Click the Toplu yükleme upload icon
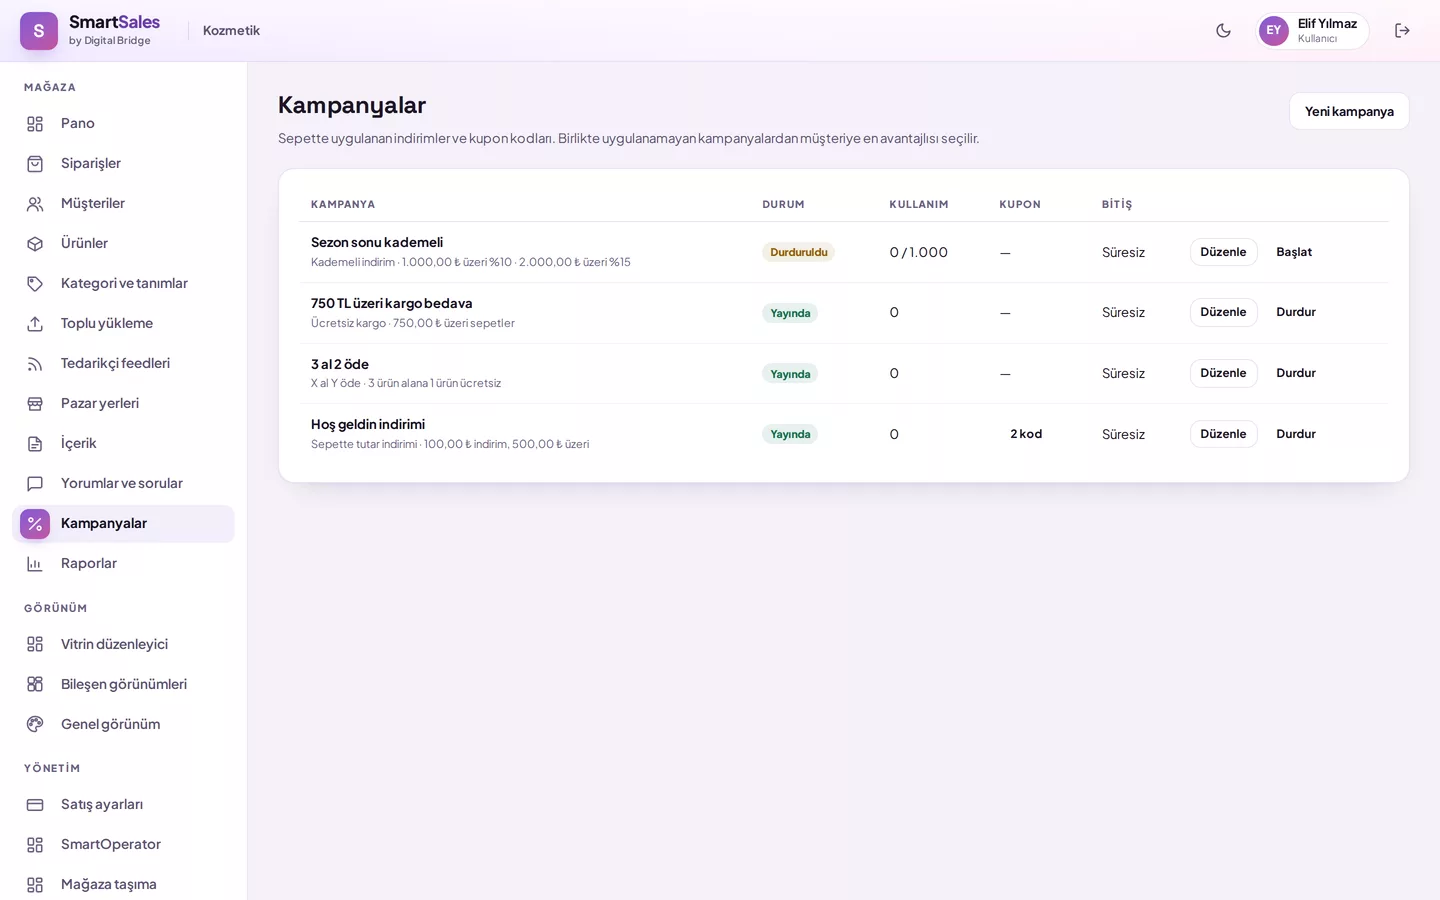Viewport: 1440px width, 900px height. click(35, 324)
